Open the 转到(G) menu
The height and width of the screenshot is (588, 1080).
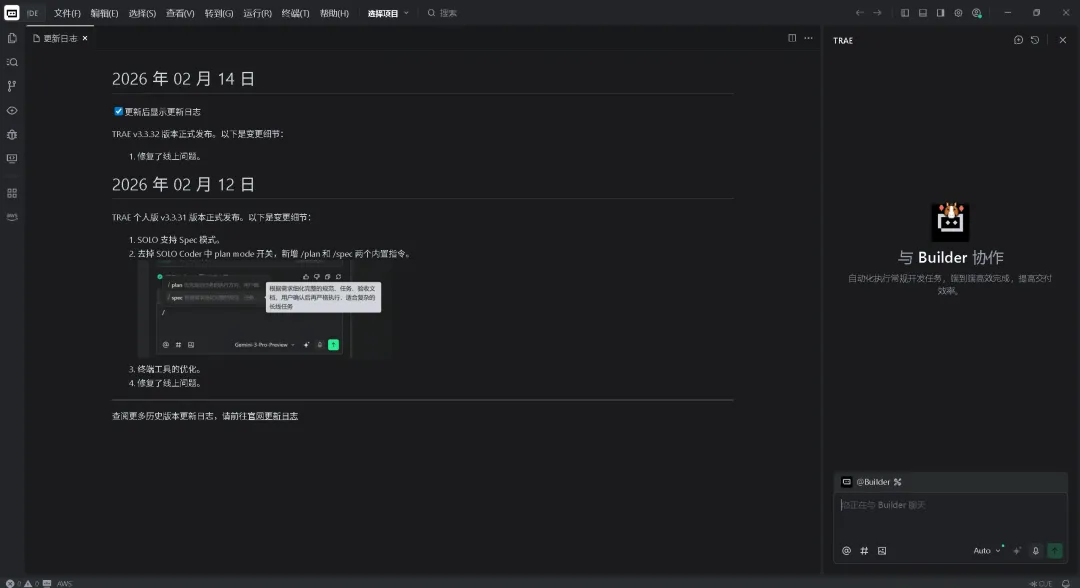point(219,13)
